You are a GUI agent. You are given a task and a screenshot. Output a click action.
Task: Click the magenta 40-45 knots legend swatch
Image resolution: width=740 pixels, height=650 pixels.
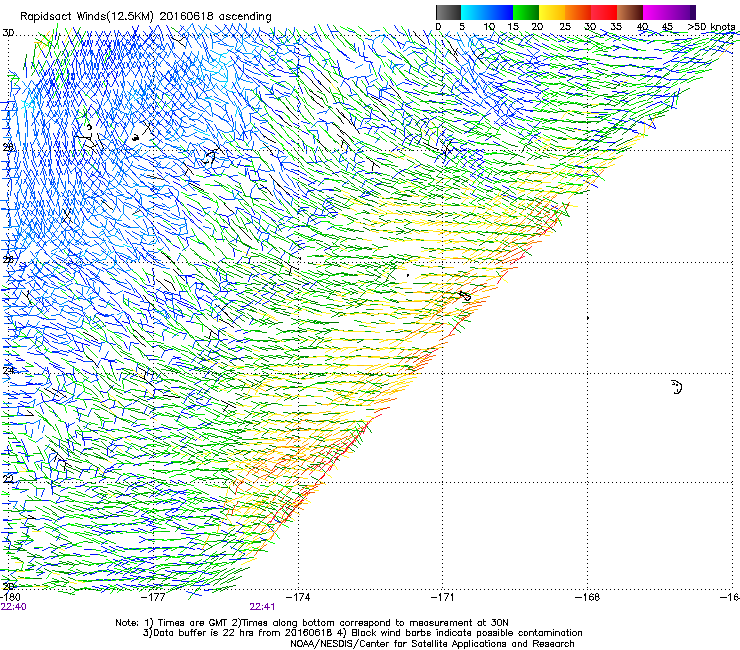pyautogui.click(x=656, y=12)
